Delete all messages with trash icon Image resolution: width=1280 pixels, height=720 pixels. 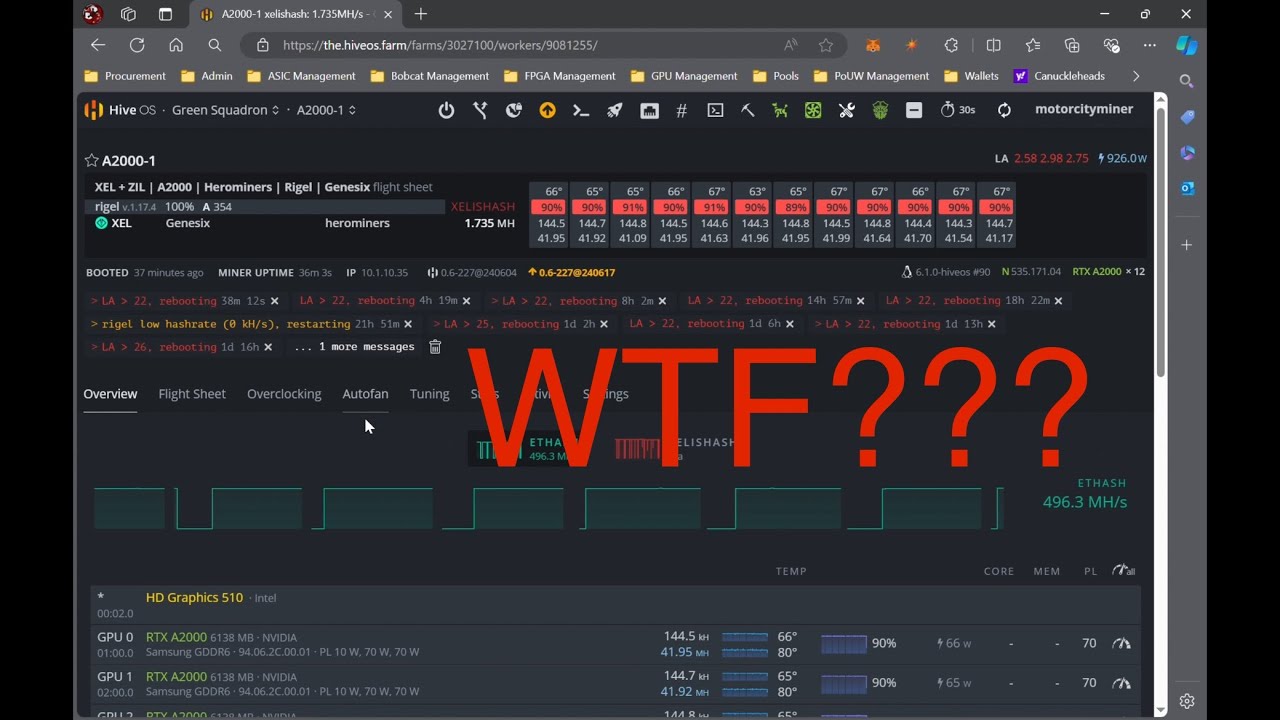435,347
